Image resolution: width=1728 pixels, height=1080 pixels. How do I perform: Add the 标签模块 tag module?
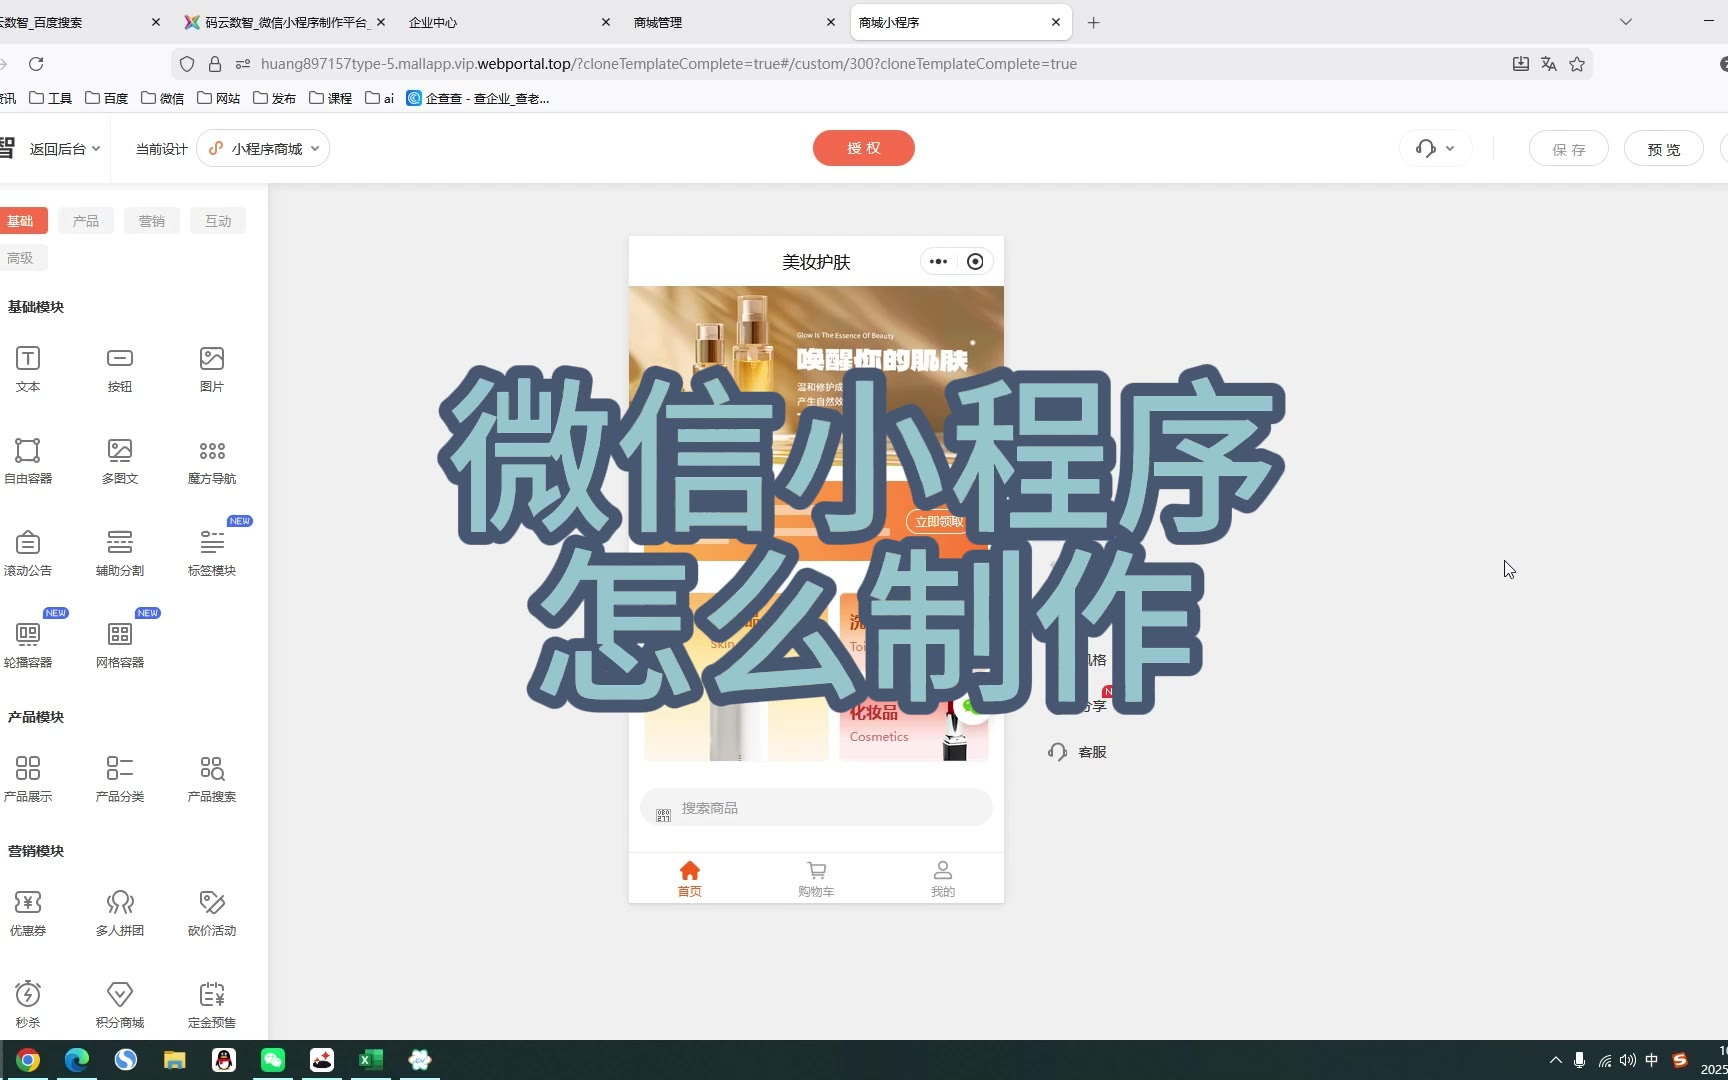(212, 553)
